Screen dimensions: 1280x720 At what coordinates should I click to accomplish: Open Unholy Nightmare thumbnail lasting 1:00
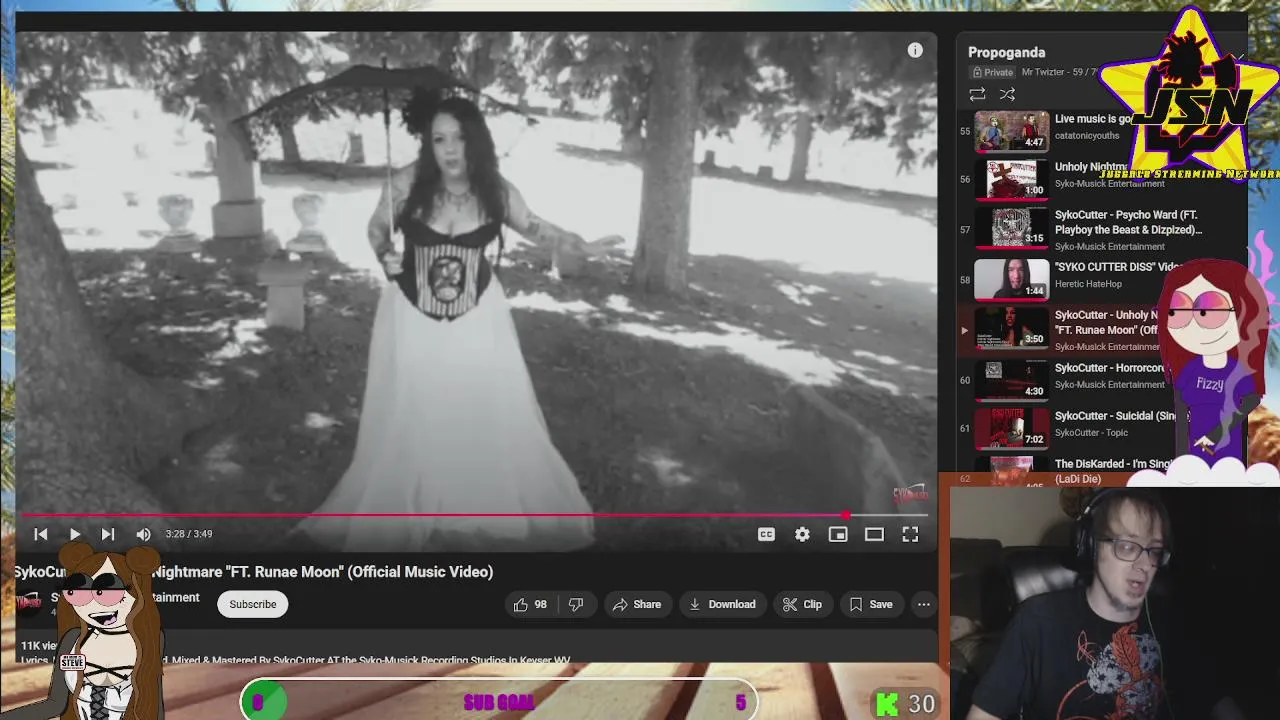point(1012,178)
